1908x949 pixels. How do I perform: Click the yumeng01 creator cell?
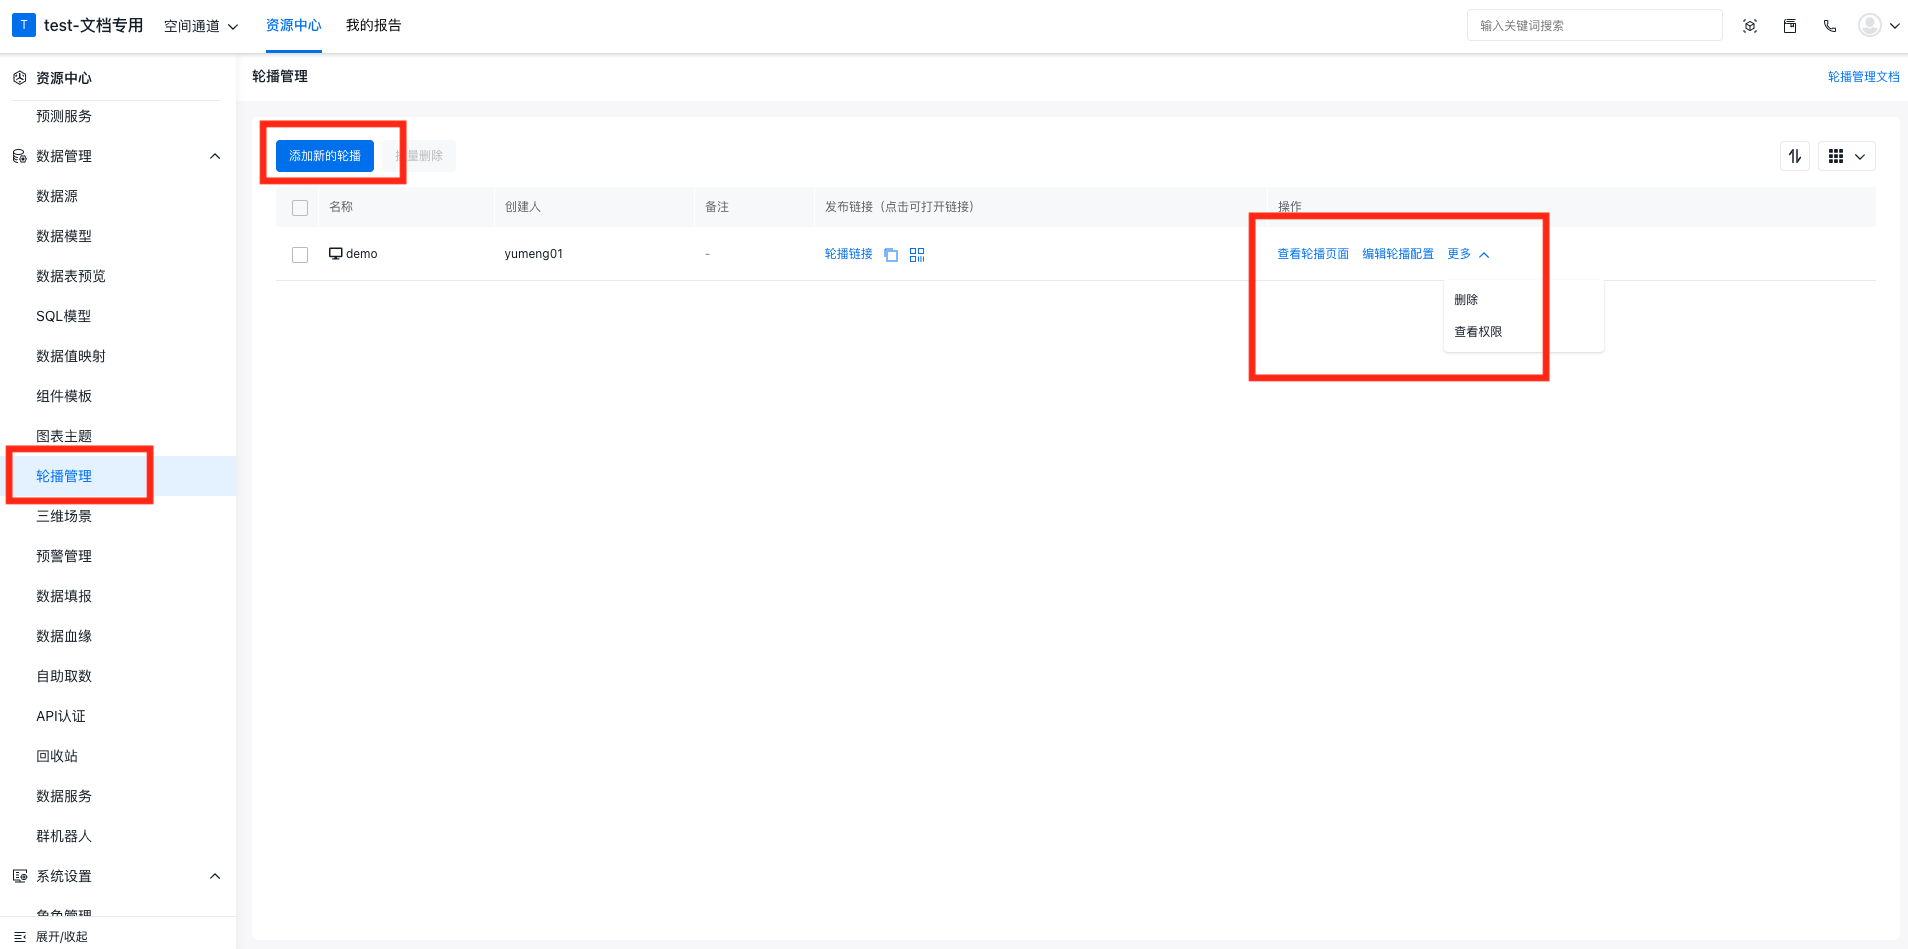click(x=534, y=254)
